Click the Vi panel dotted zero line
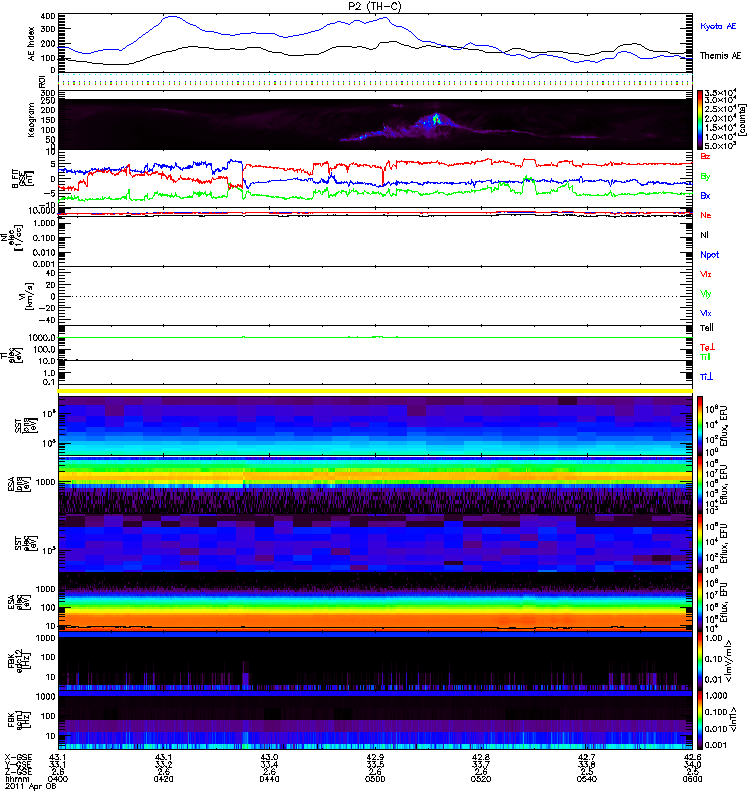This screenshot has height=800, width=750. (x=375, y=296)
